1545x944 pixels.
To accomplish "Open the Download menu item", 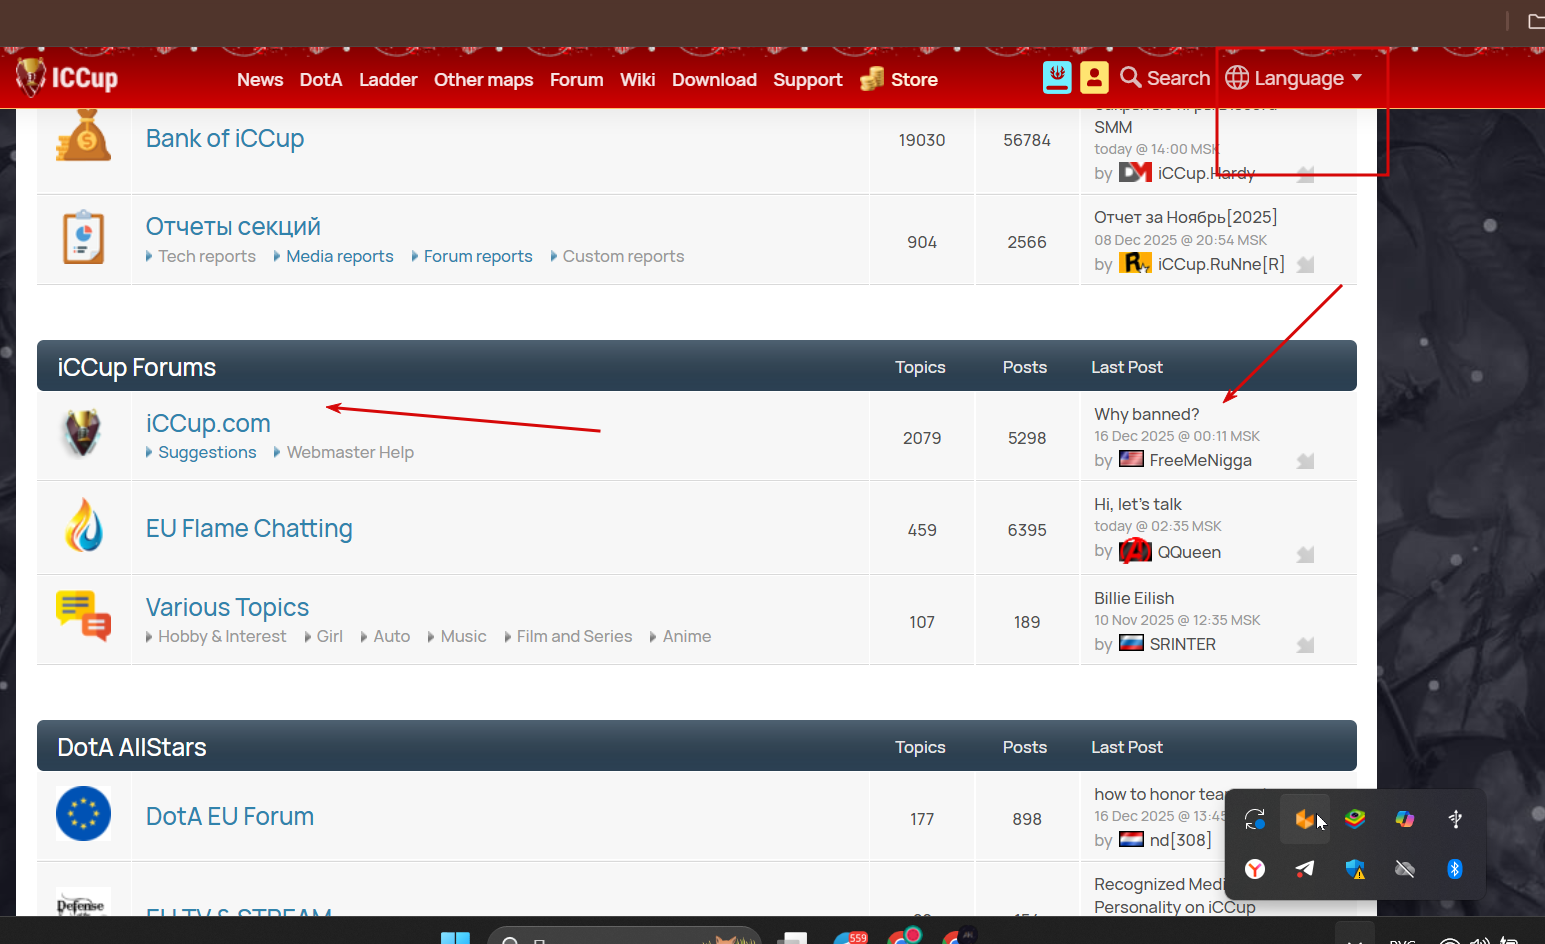I will click(x=714, y=79).
